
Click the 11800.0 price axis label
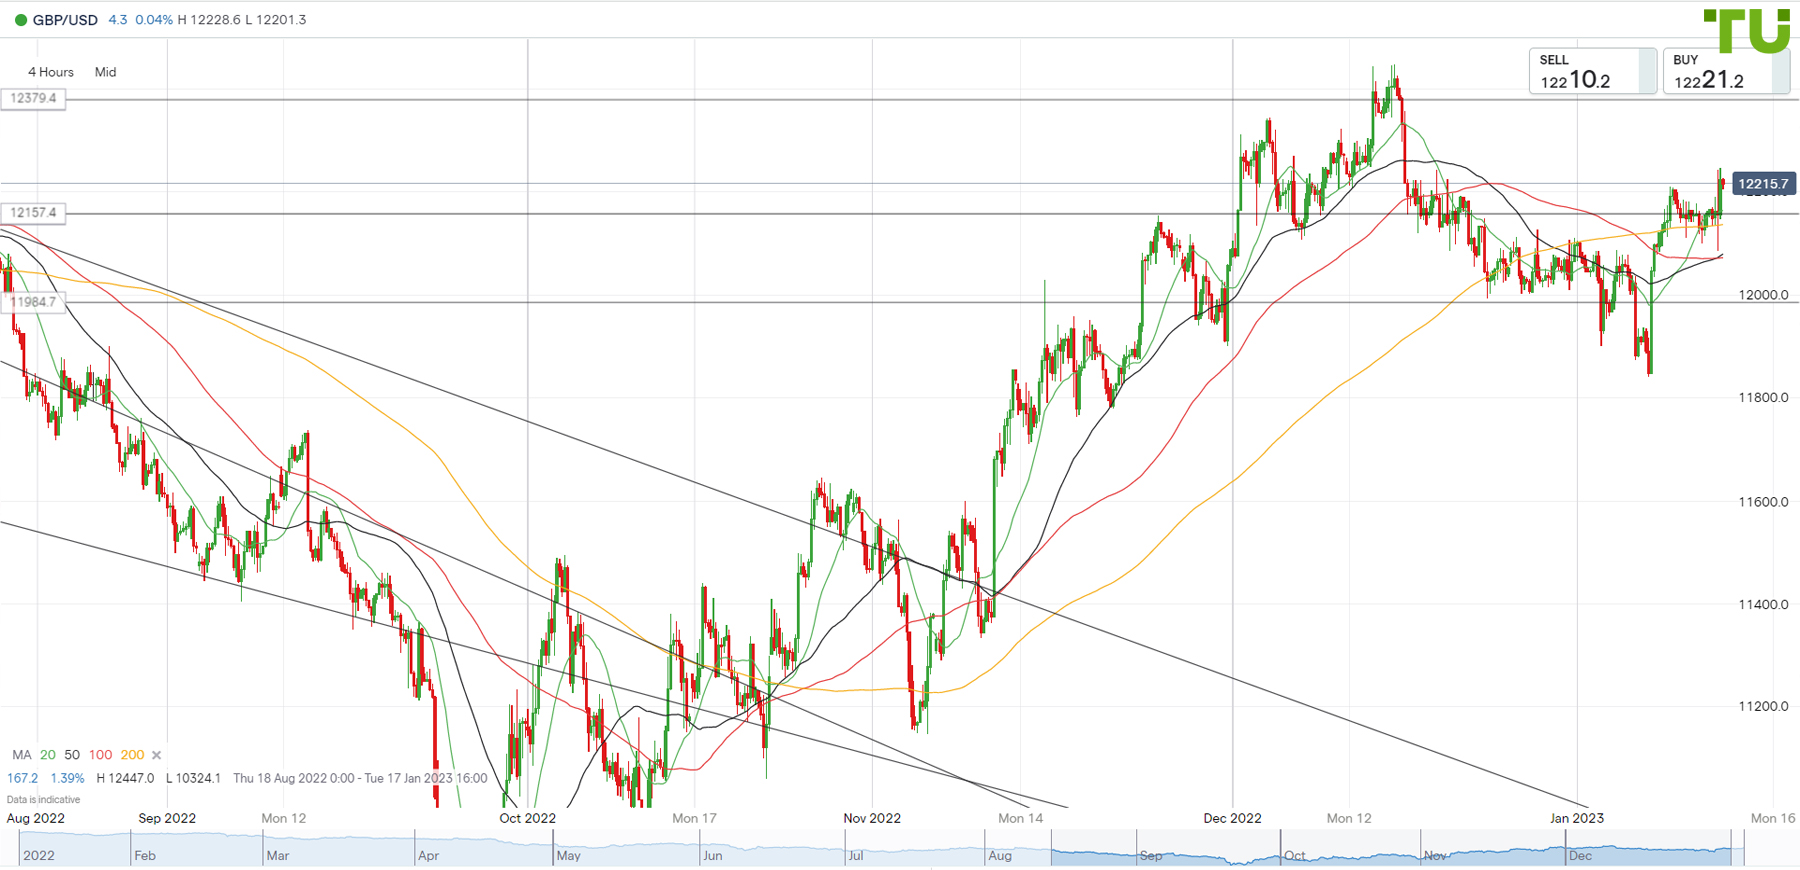click(1764, 398)
